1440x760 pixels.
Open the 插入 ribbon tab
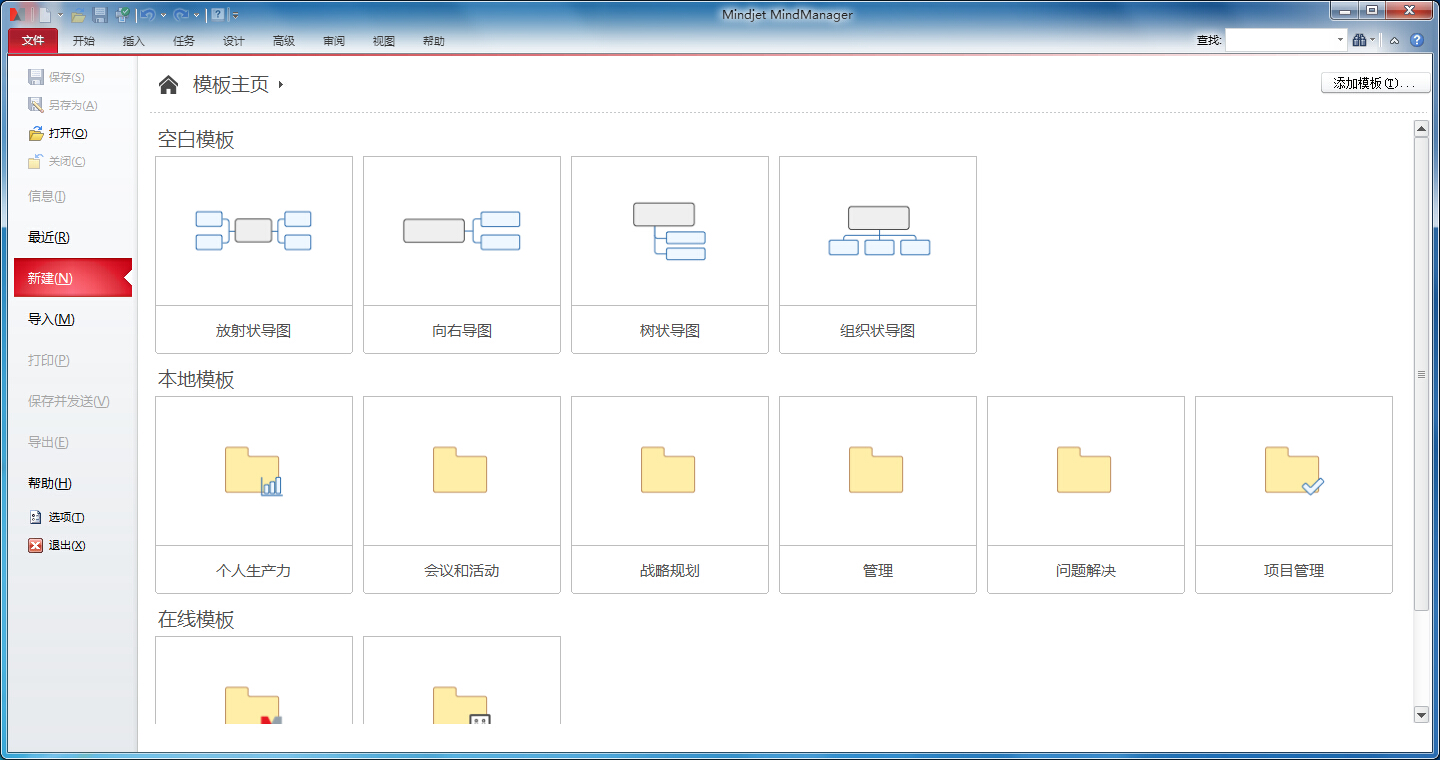tap(133, 41)
